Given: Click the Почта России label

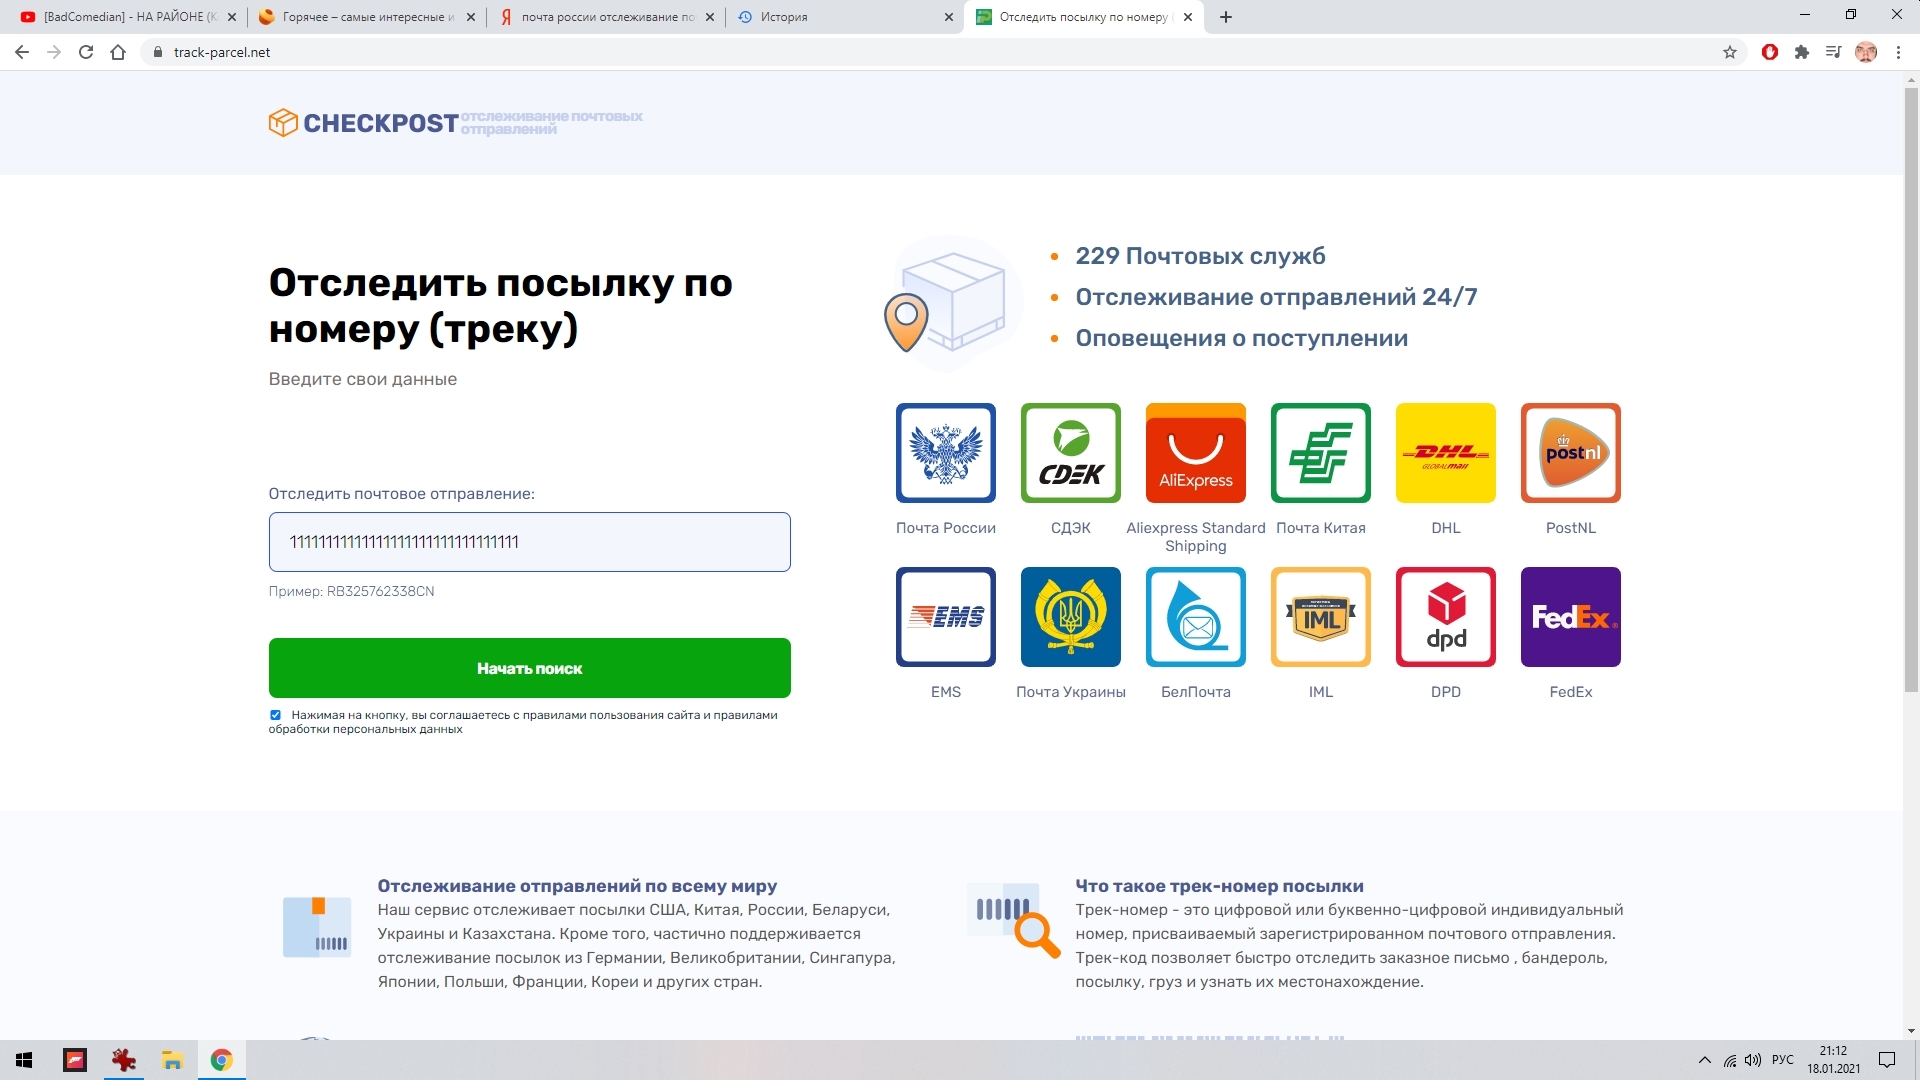Looking at the screenshot, I should pos(945,528).
